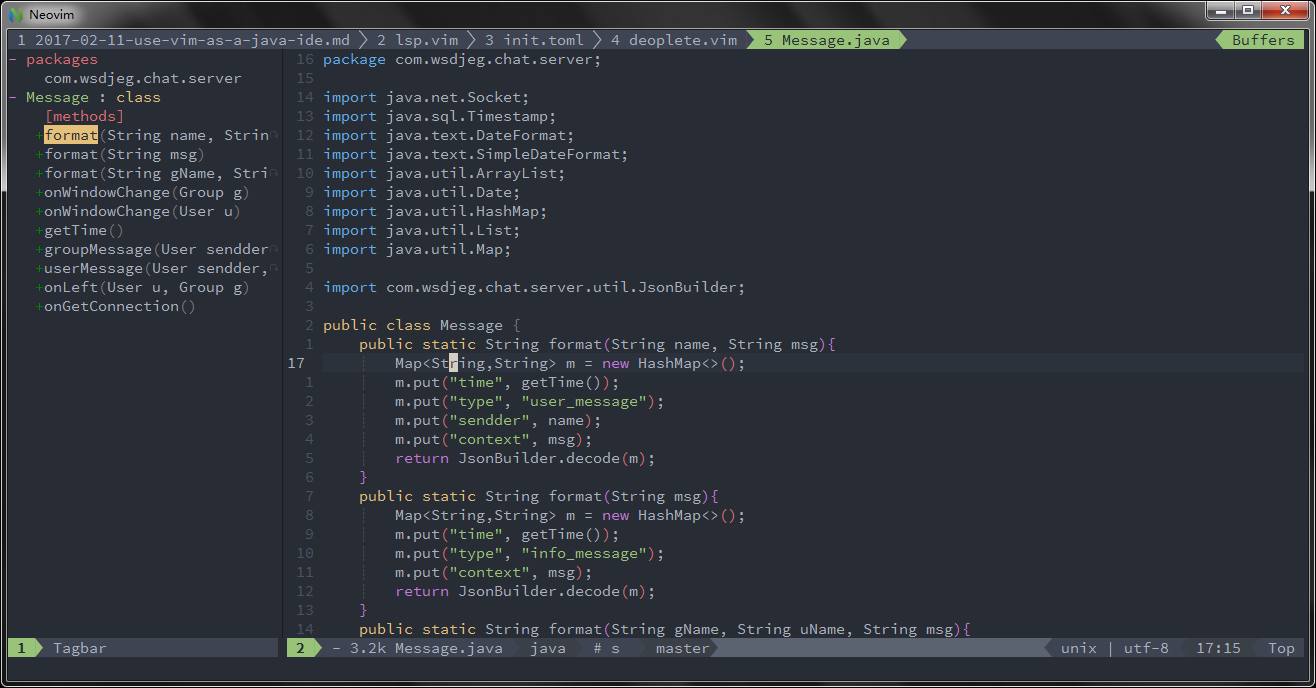
Task: Click the import com.wsdjeg.chat.server.util.JsonBuilder; line
Action: click(534, 287)
